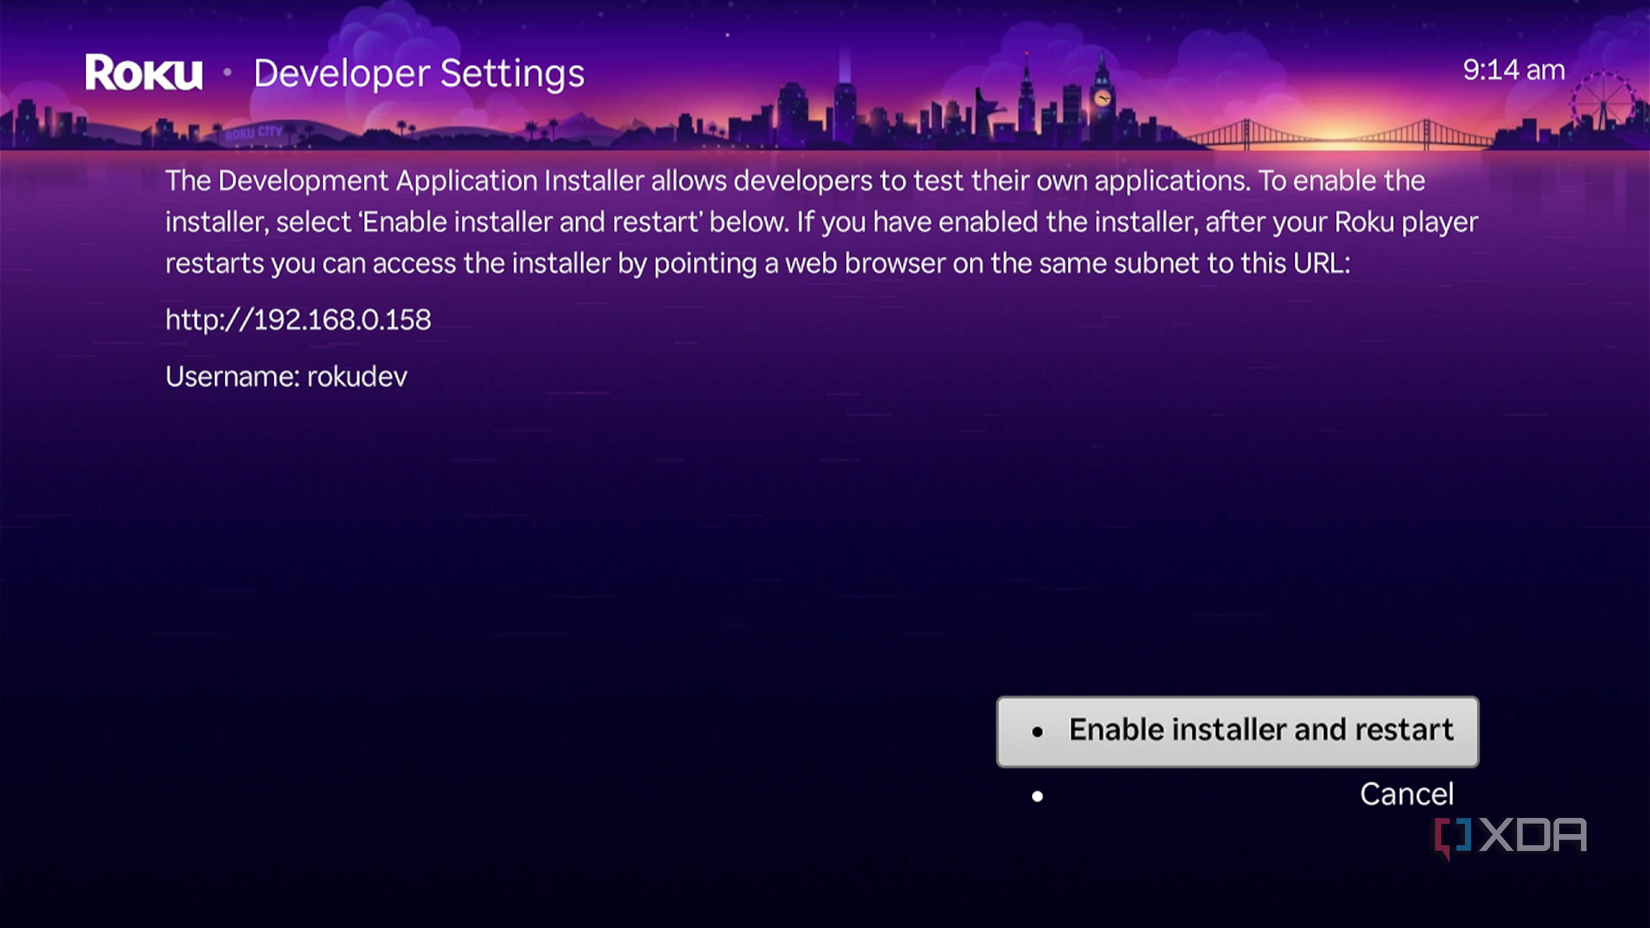Viewport: 1650px width, 928px height.
Task: Click the Development Application Installer description paragraph
Action: coord(821,222)
